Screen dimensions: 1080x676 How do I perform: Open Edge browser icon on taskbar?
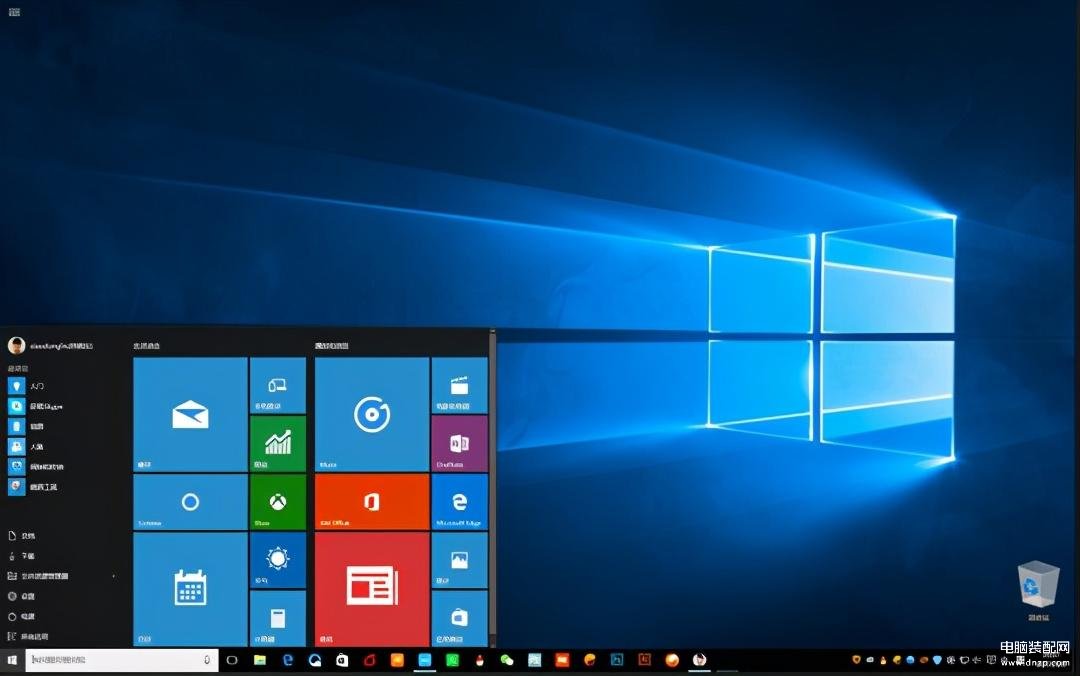[288, 660]
